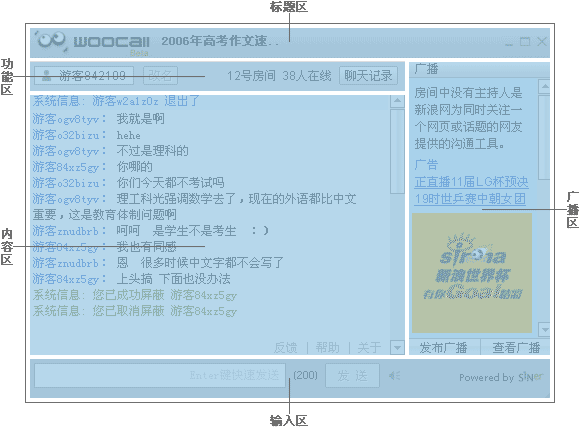This screenshot has height=427, width=580.
Task: Click the chat area scroll-up arrow
Action: (x=397, y=101)
